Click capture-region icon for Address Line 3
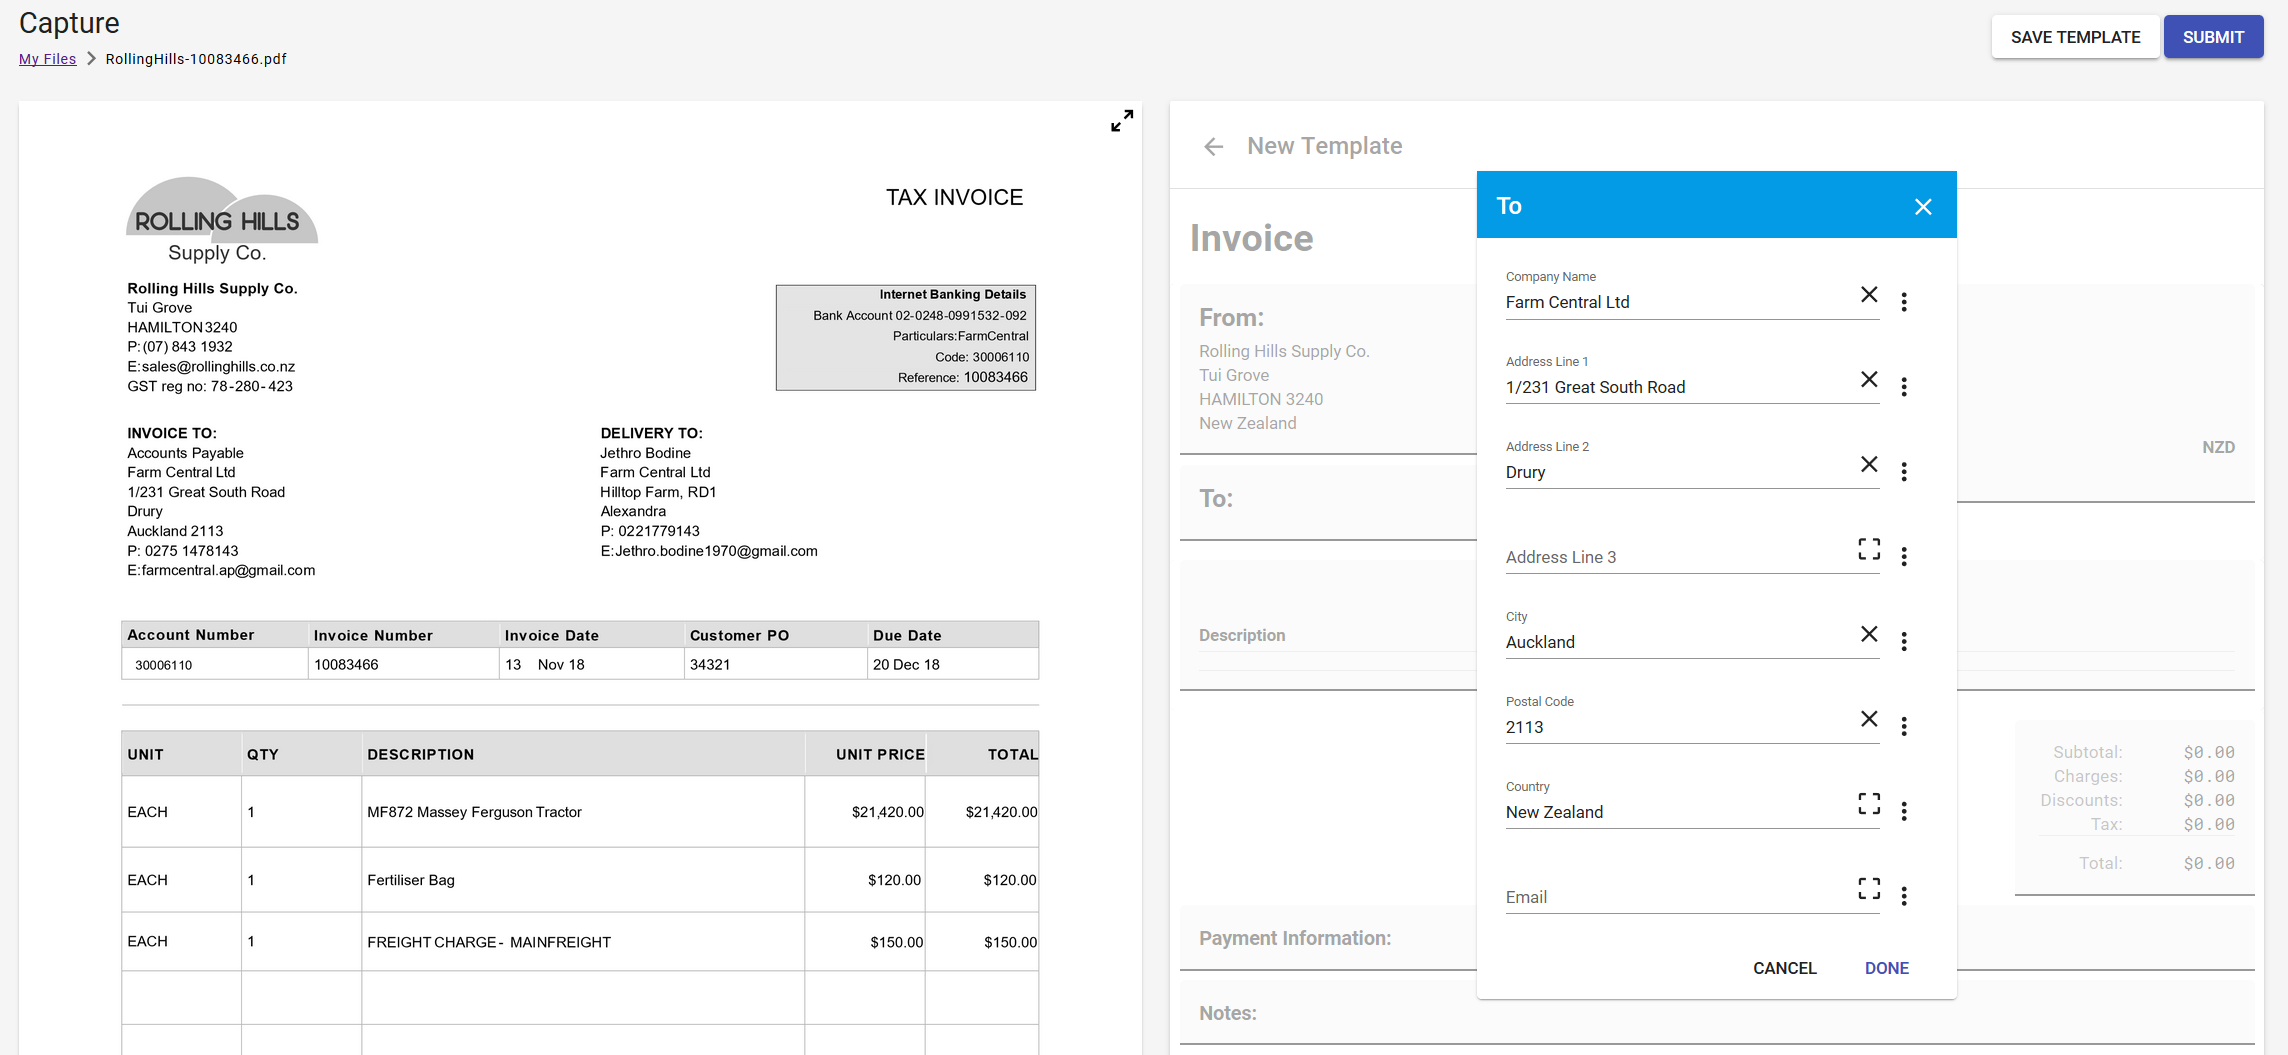 click(x=1868, y=549)
